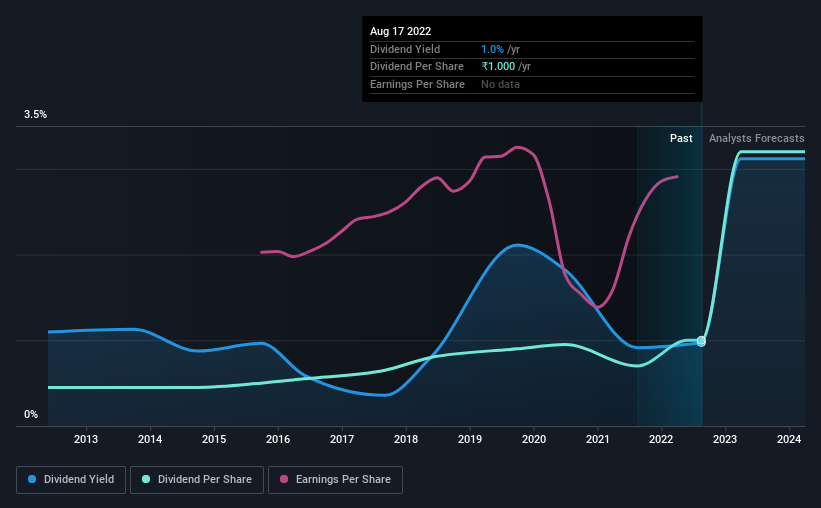Click the ₹1.000 Dividend Per Share tooltip value
The height and width of the screenshot is (508, 821).
pyautogui.click(x=498, y=67)
